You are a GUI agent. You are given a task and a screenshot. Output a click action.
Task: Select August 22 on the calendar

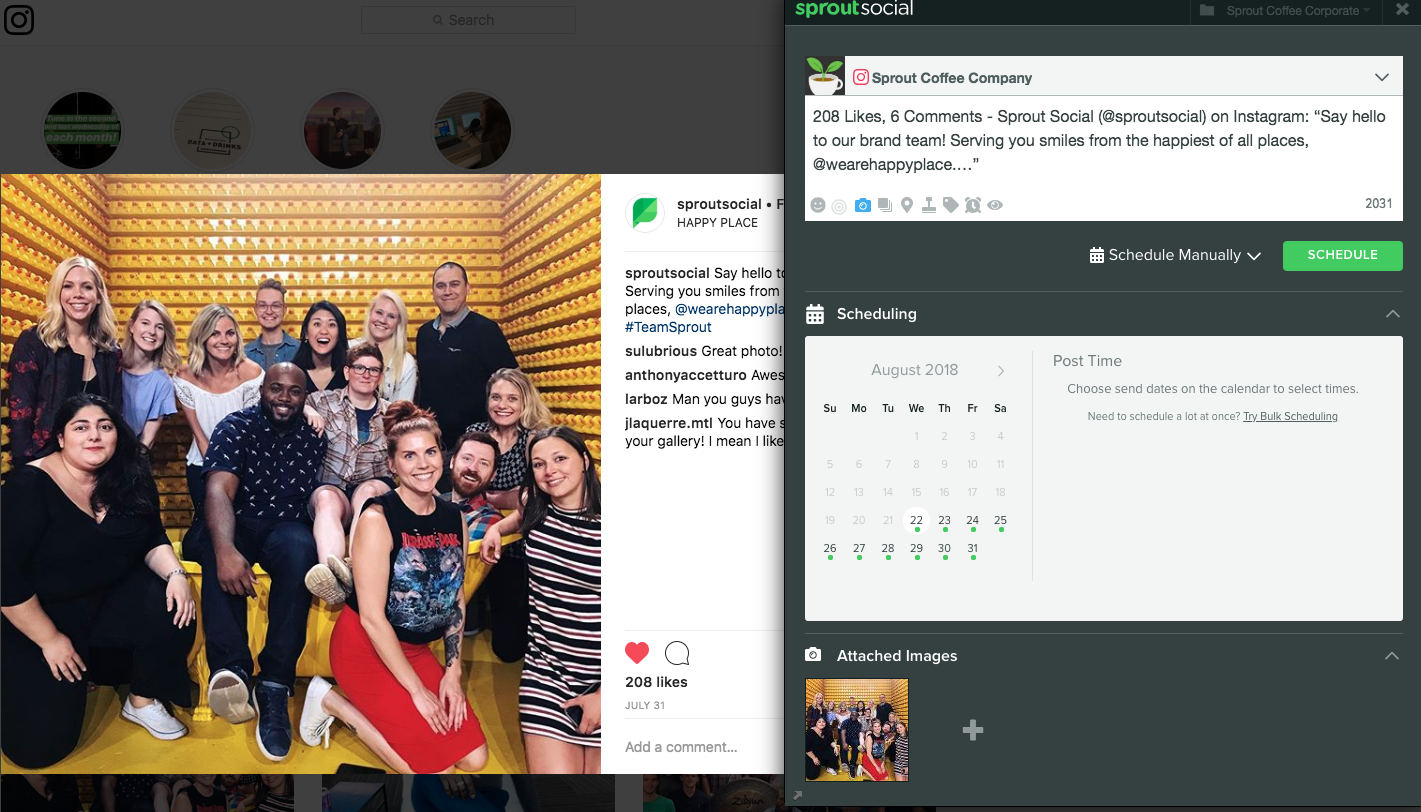[x=916, y=520]
